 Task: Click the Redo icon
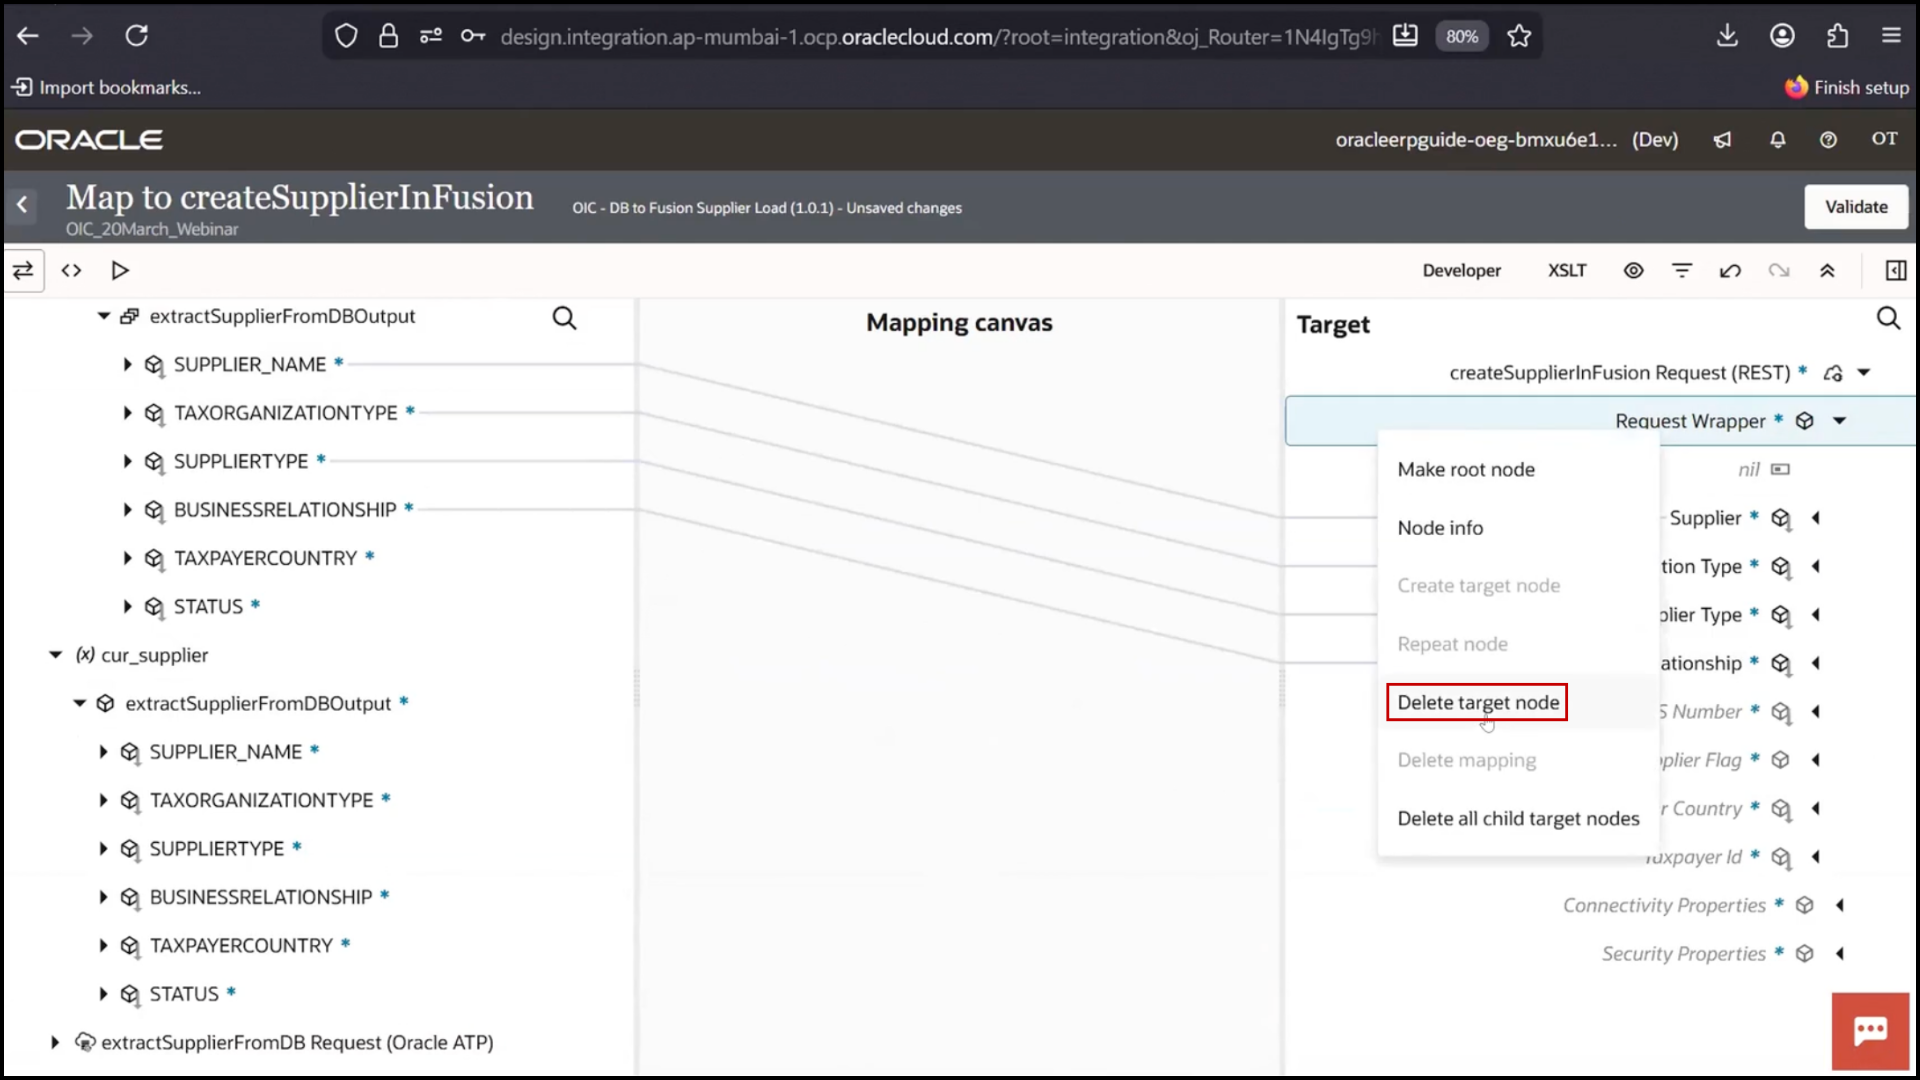(x=1779, y=270)
